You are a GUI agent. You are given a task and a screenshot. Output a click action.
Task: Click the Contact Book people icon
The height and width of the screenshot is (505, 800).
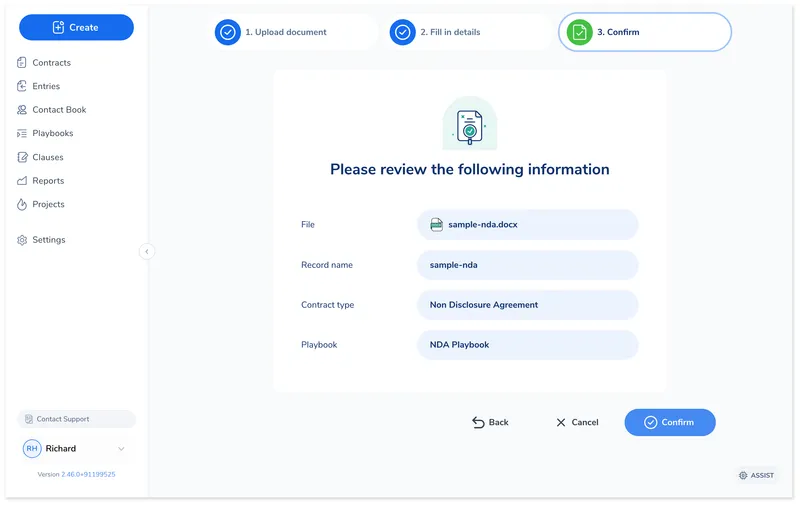pos(22,110)
